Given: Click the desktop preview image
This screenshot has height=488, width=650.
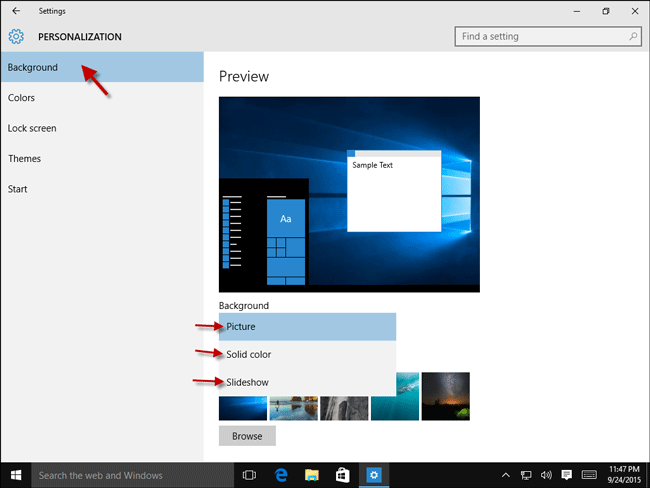Looking at the screenshot, I should (349, 194).
